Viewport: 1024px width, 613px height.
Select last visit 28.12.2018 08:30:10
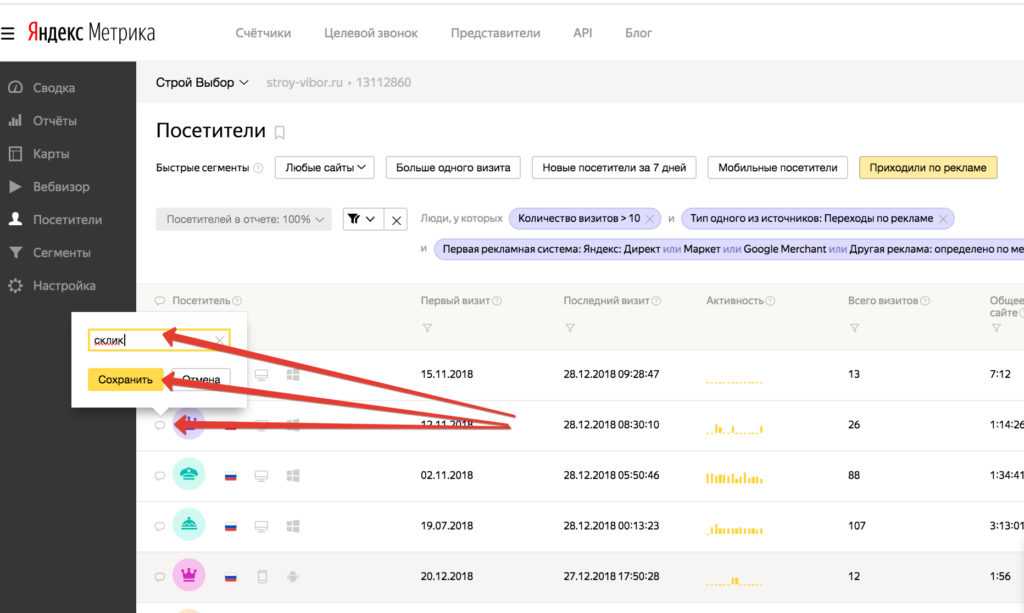611,424
